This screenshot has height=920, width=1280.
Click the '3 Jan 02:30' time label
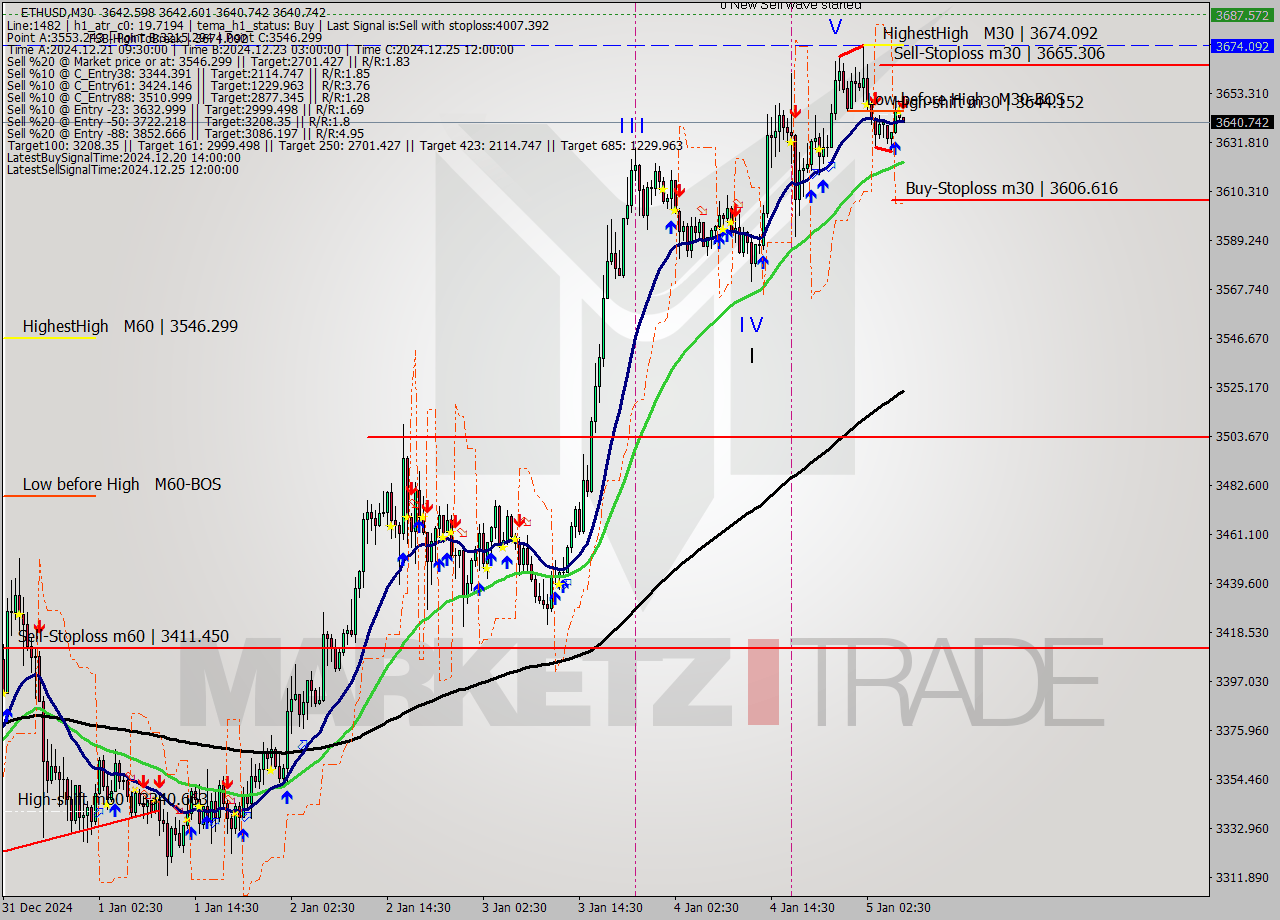point(514,908)
